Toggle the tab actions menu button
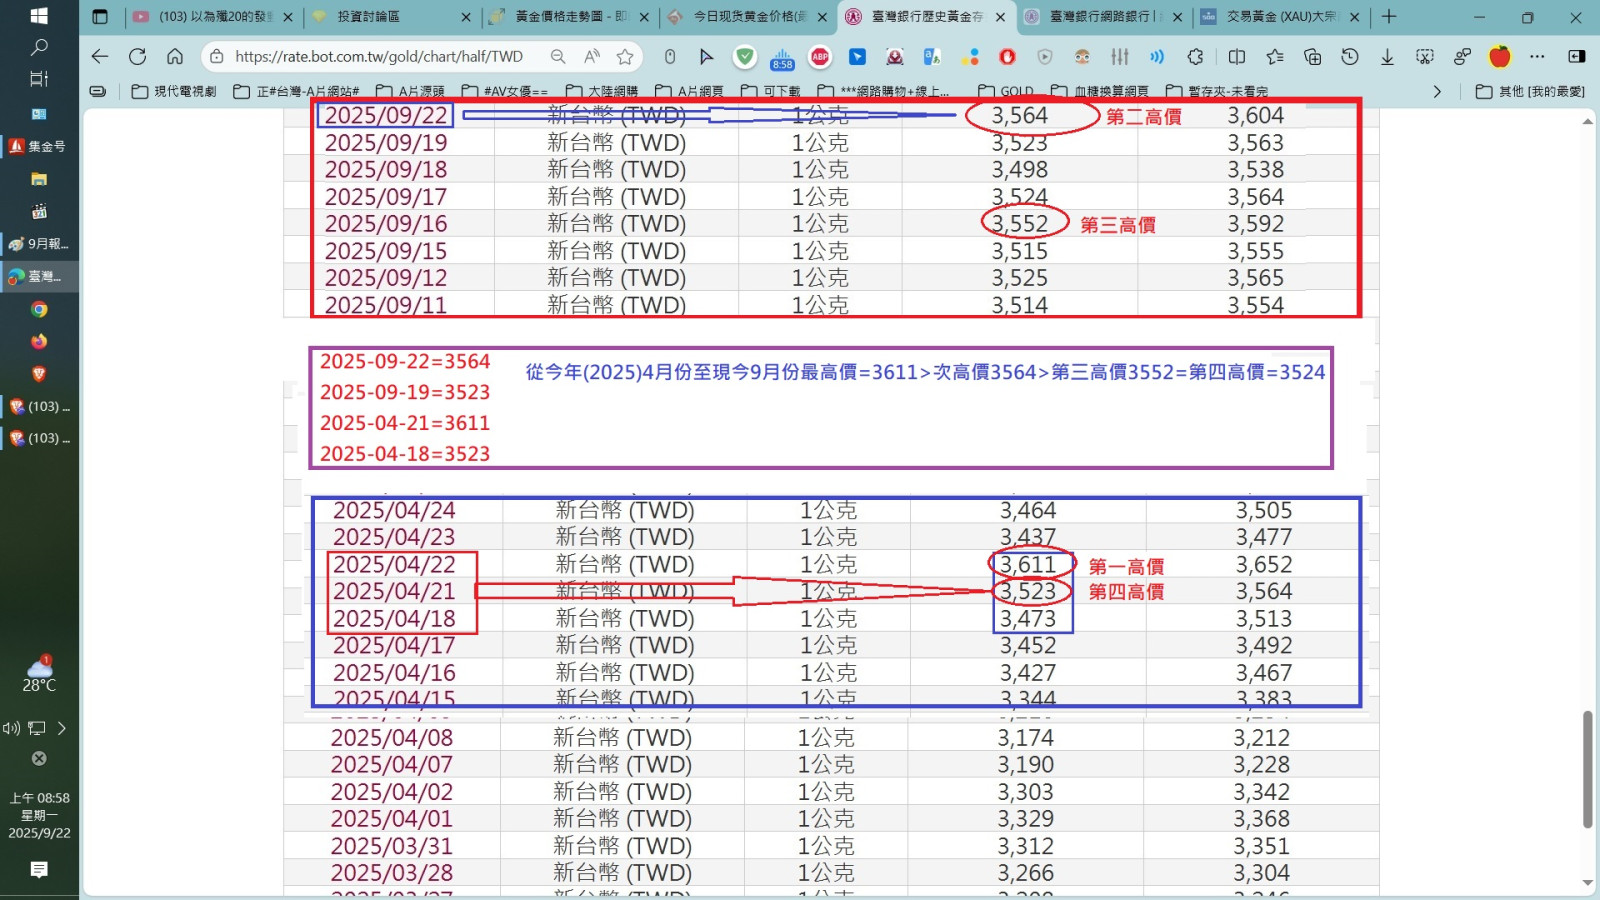This screenshot has width=1600, height=900. point(100,17)
